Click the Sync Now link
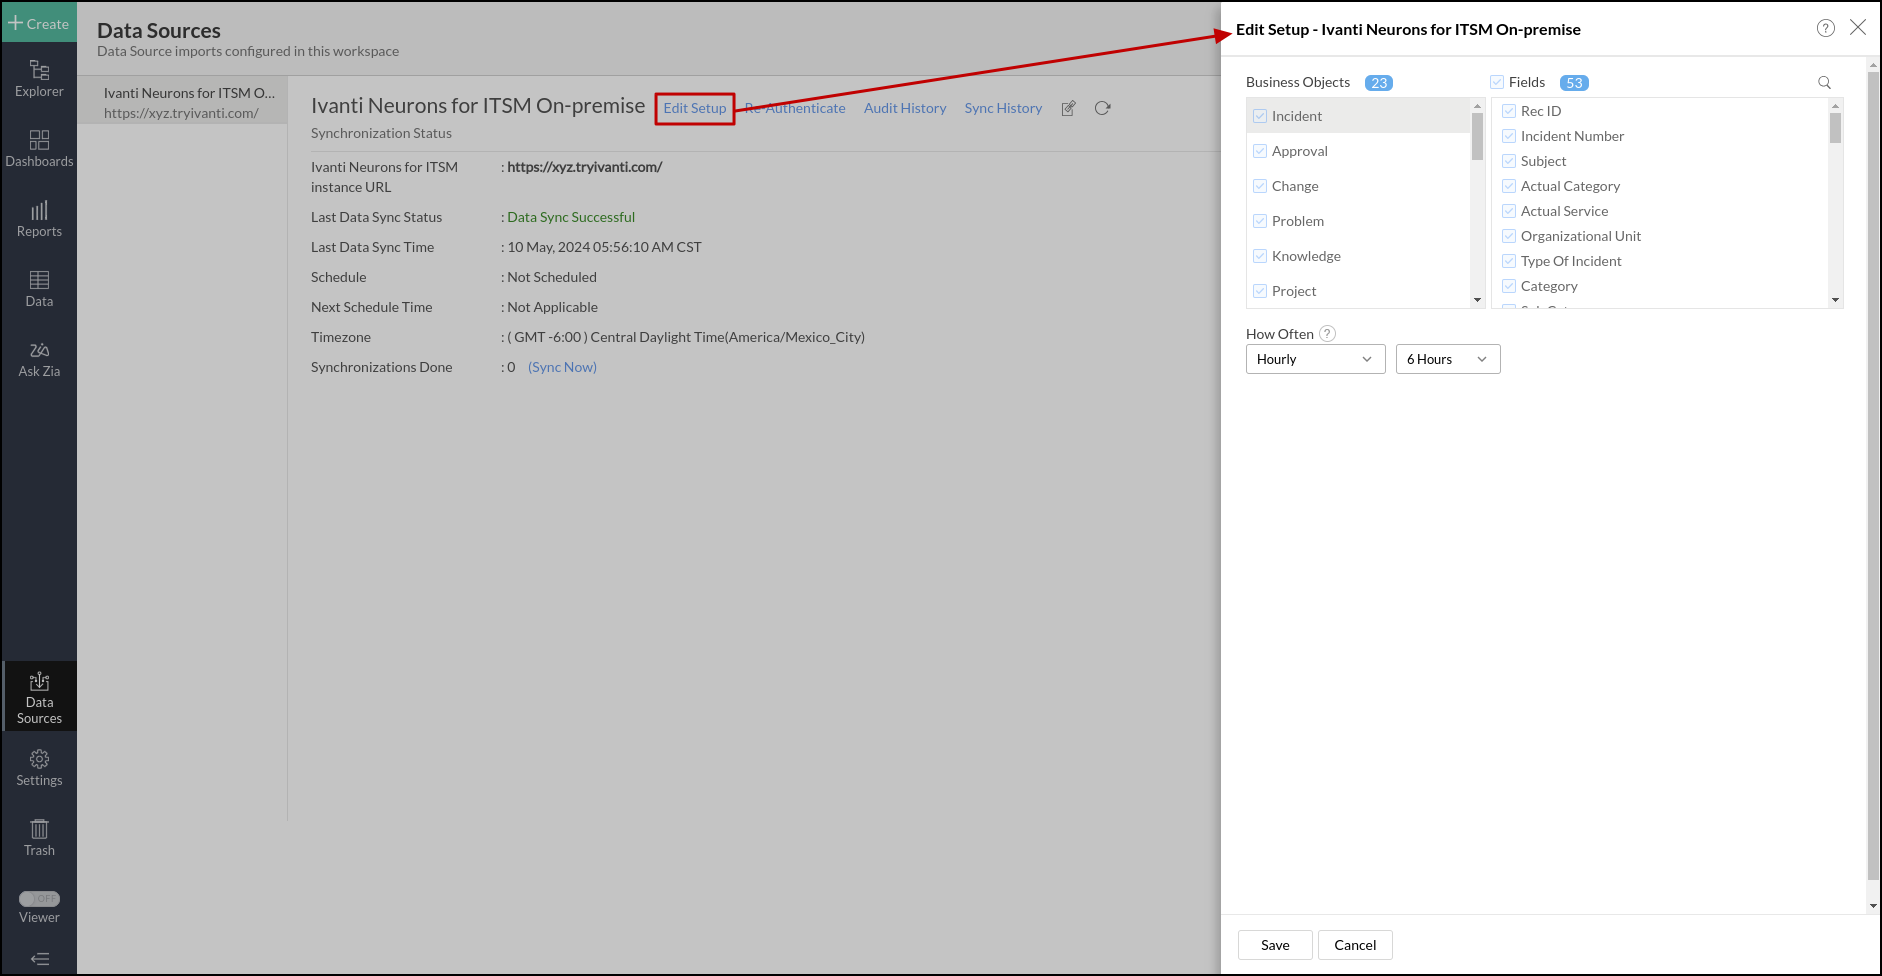 (x=562, y=367)
